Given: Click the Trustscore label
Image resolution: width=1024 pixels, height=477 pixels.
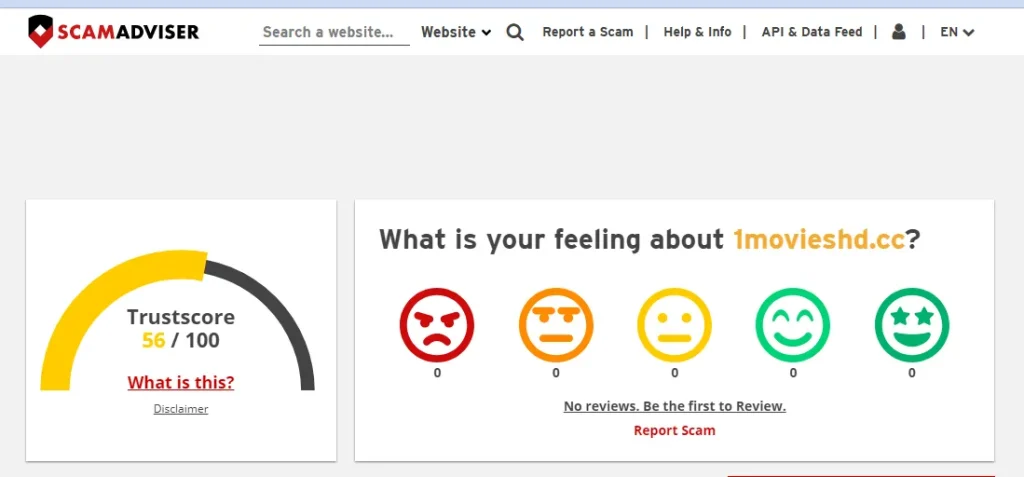Looking at the screenshot, I should (x=181, y=317).
